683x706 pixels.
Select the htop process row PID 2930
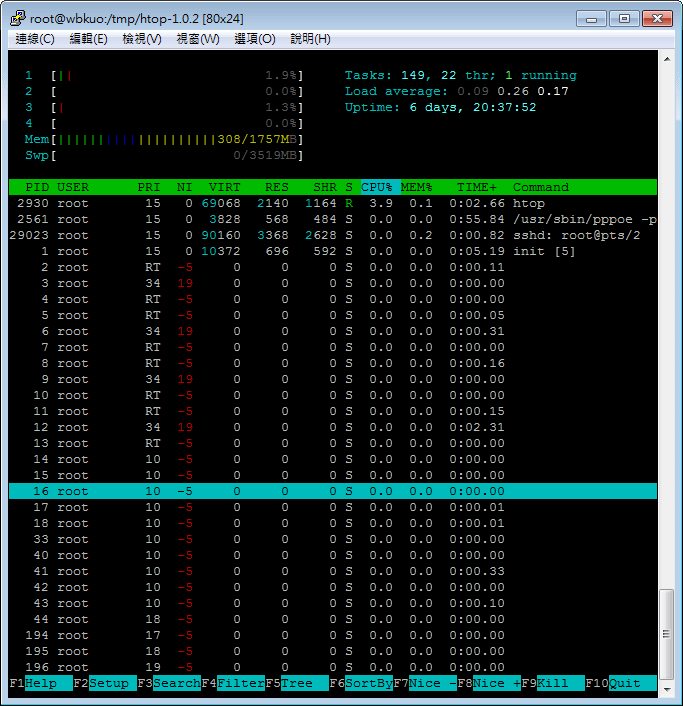point(333,204)
